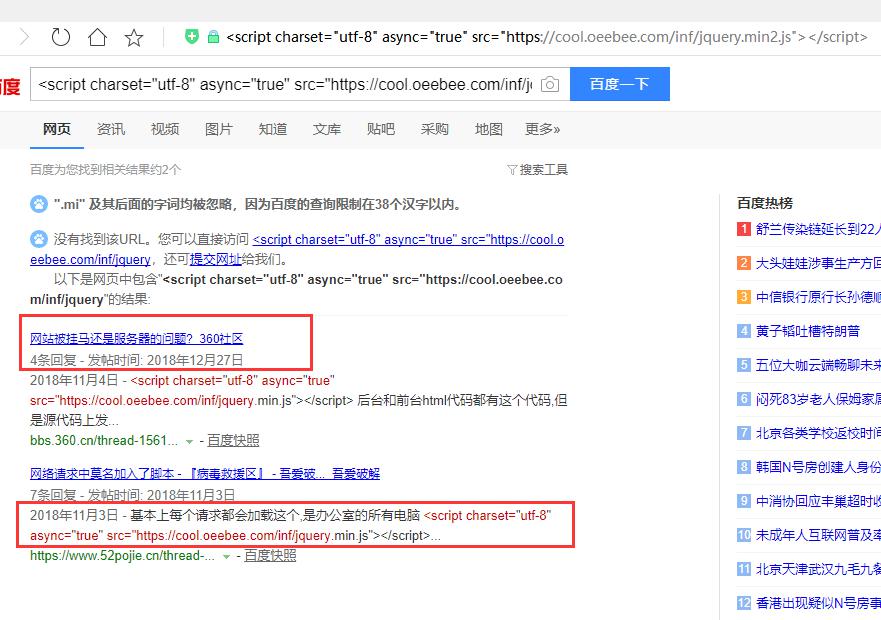881x620 pixels.
Task: Open hot item 3 中信银行原行长孙德顺
Action: [818, 297]
